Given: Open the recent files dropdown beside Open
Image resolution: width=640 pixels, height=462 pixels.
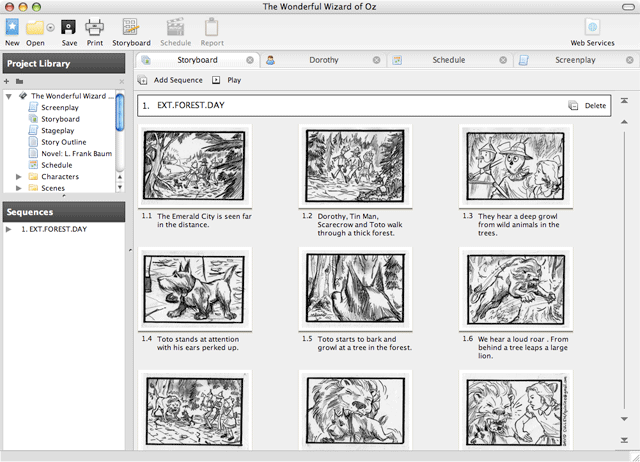Looking at the screenshot, I should pos(51,28).
